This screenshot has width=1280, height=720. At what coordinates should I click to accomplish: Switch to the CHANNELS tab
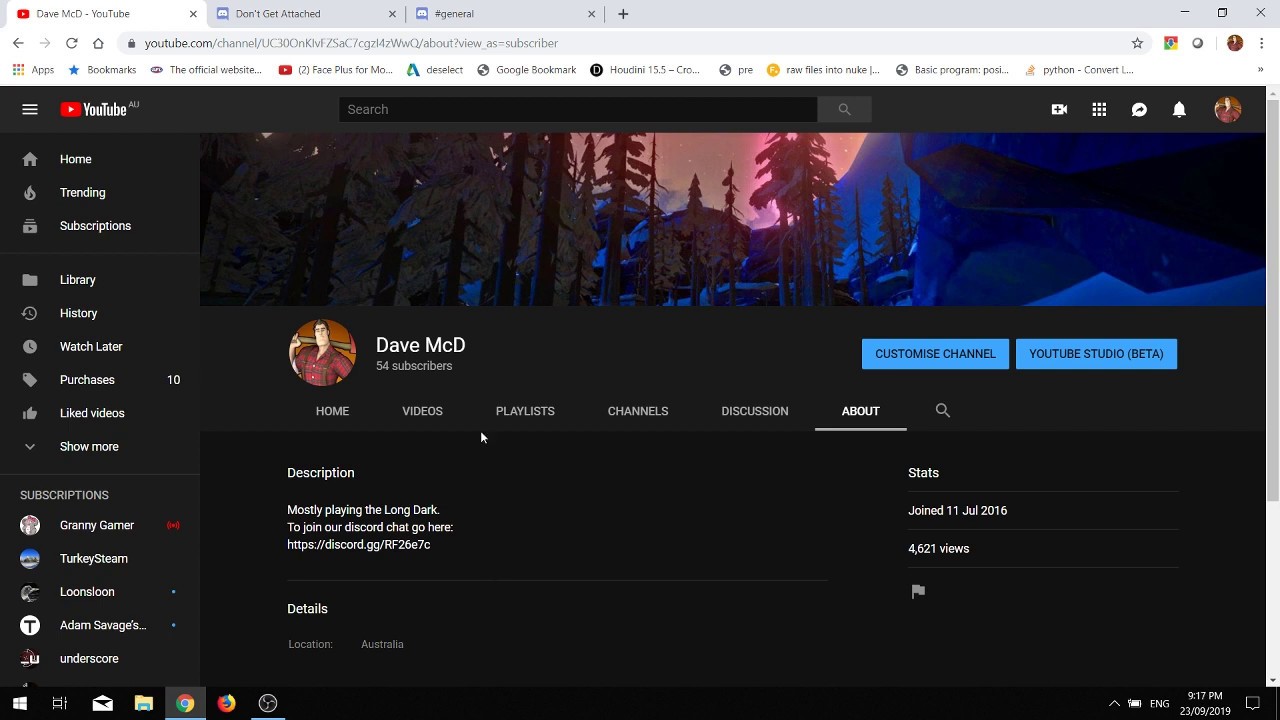(x=638, y=411)
